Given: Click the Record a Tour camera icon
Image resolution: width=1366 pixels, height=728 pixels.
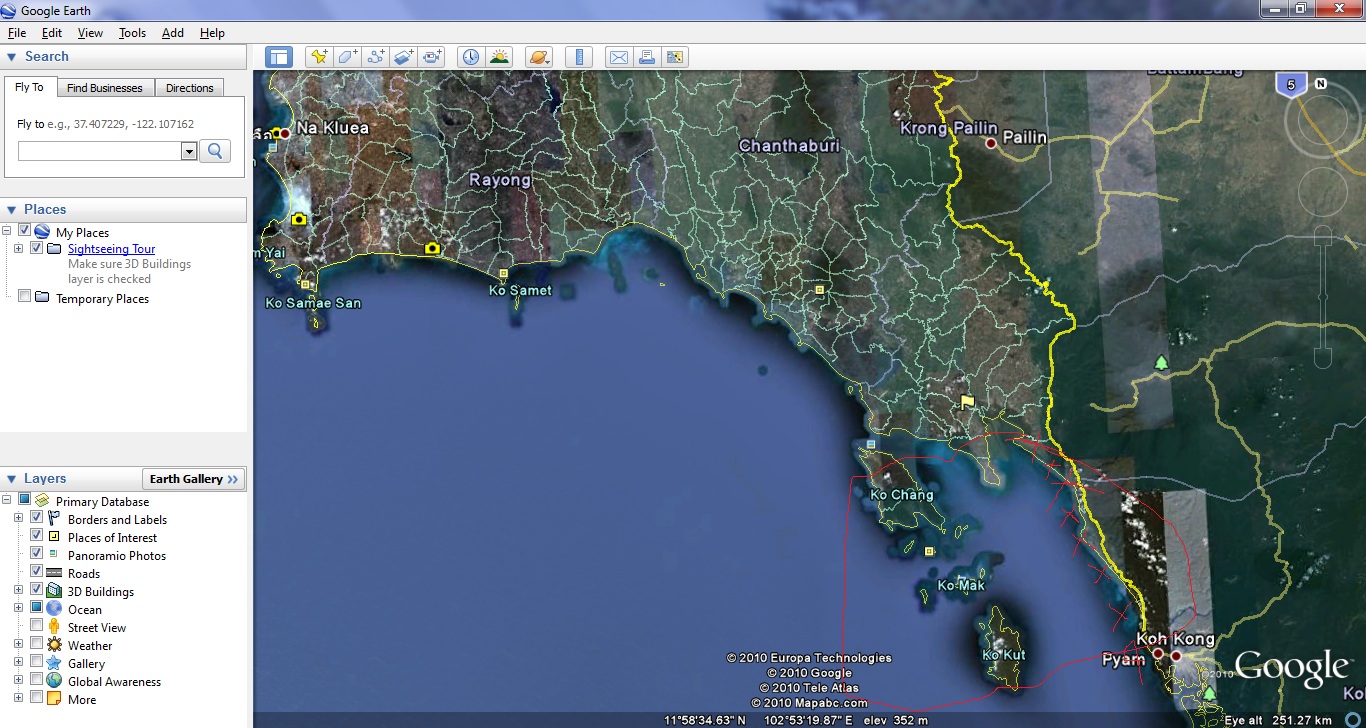Looking at the screenshot, I should pos(432,57).
